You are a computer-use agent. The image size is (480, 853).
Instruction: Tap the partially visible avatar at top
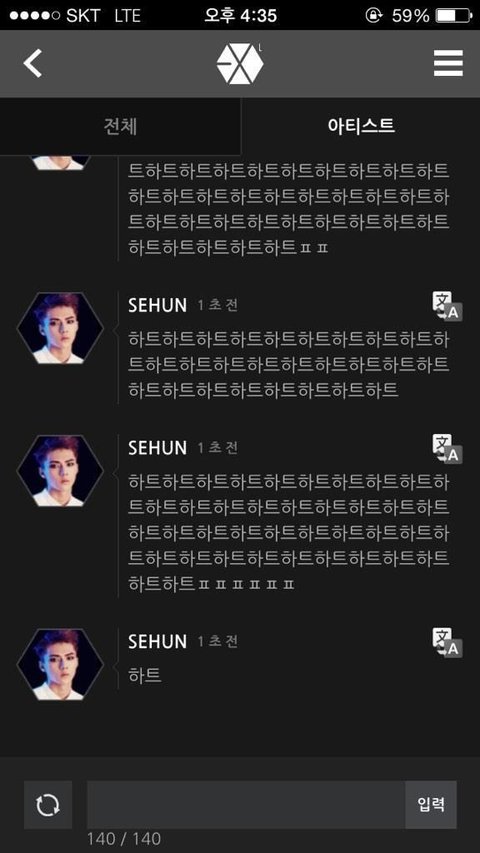(60, 162)
